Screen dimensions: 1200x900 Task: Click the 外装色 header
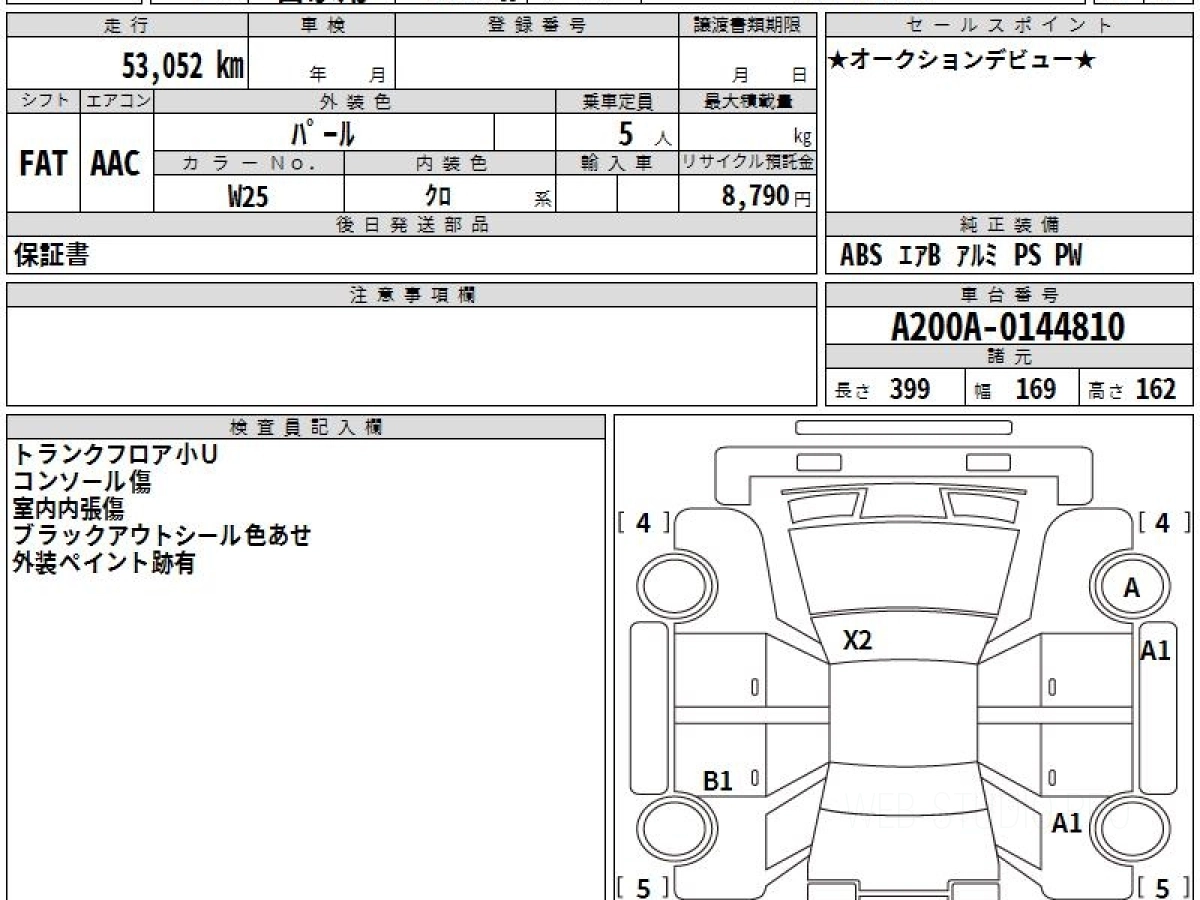[x=355, y=101]
